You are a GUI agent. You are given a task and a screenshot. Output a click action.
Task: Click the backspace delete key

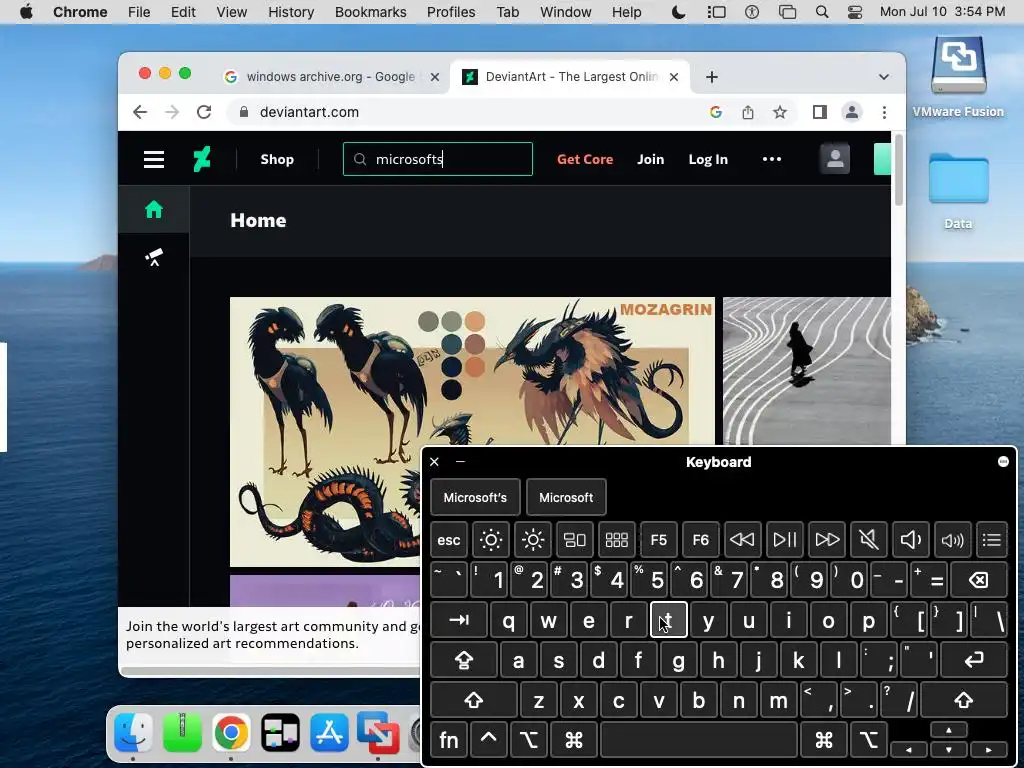click(x=979, y=580)
